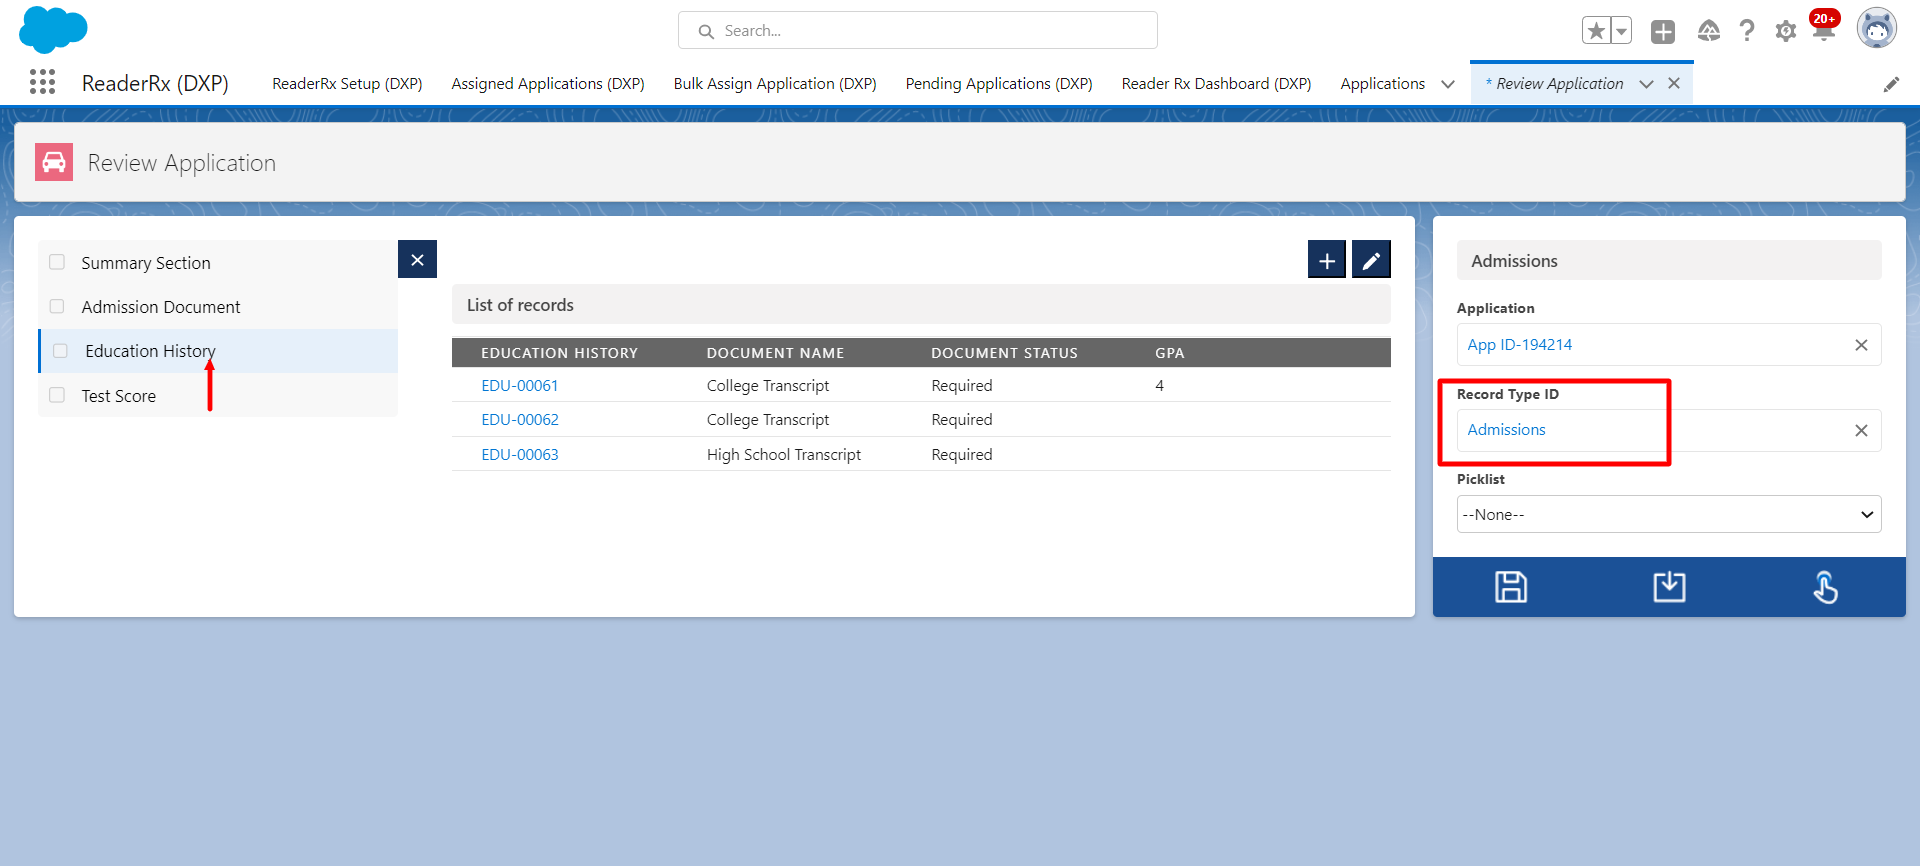
Task: Open the Help question mark icon
Action: [1746, 31]
